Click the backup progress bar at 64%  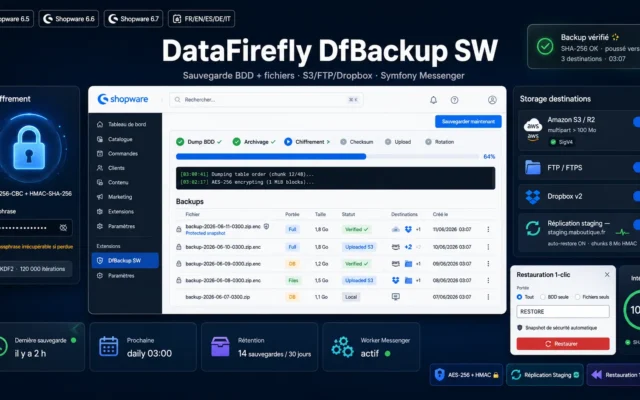click(x=327, y=156)
